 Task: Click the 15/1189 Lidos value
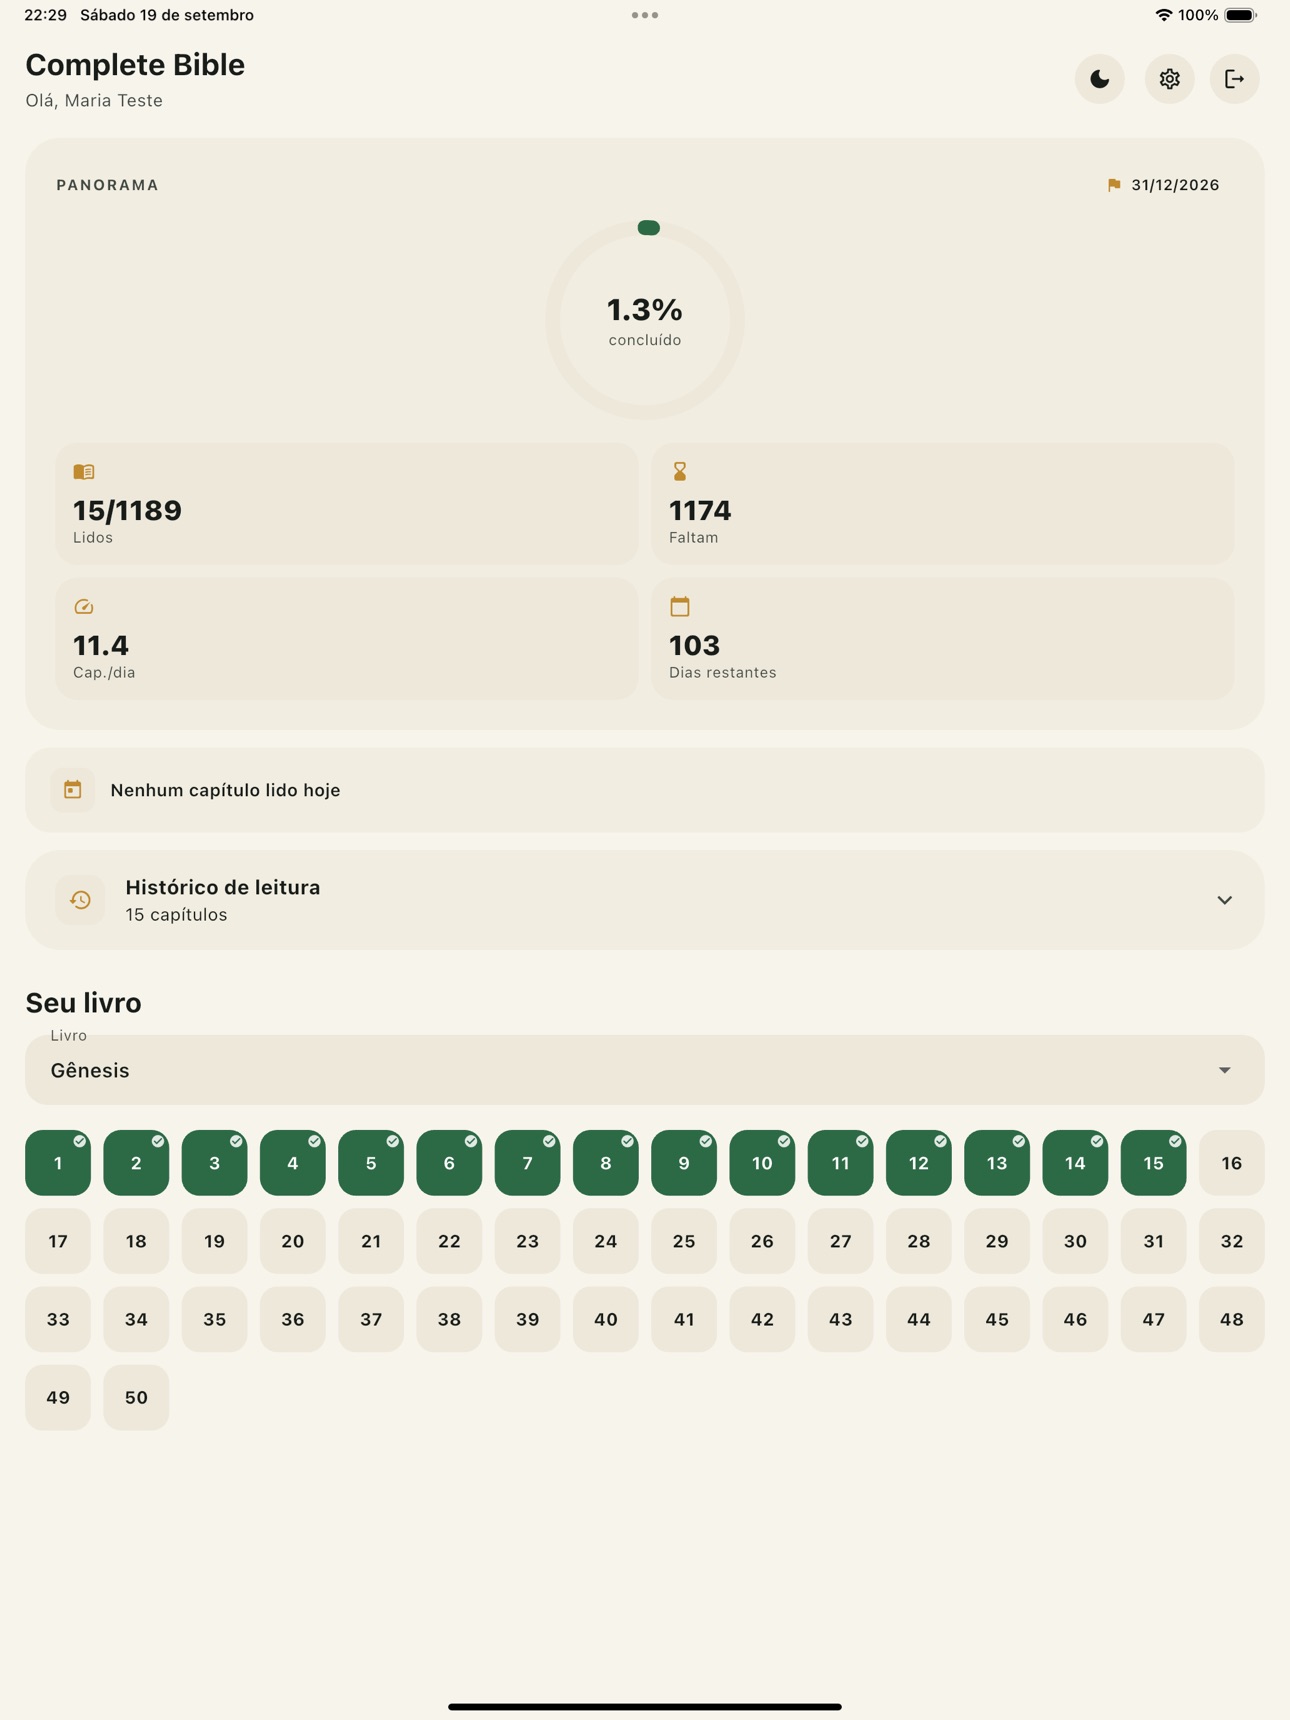click(127, 511)
